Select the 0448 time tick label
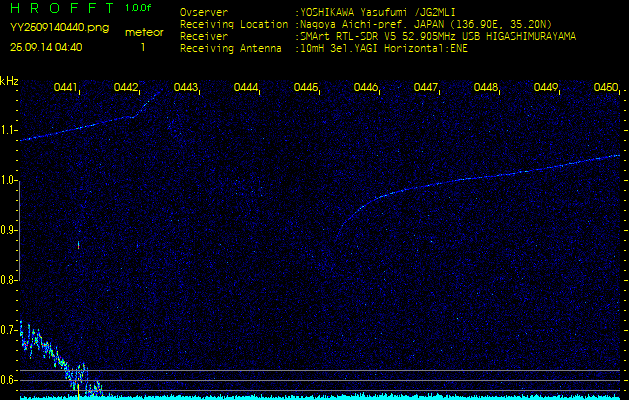The image size is (629, 400). coord(486,88)
